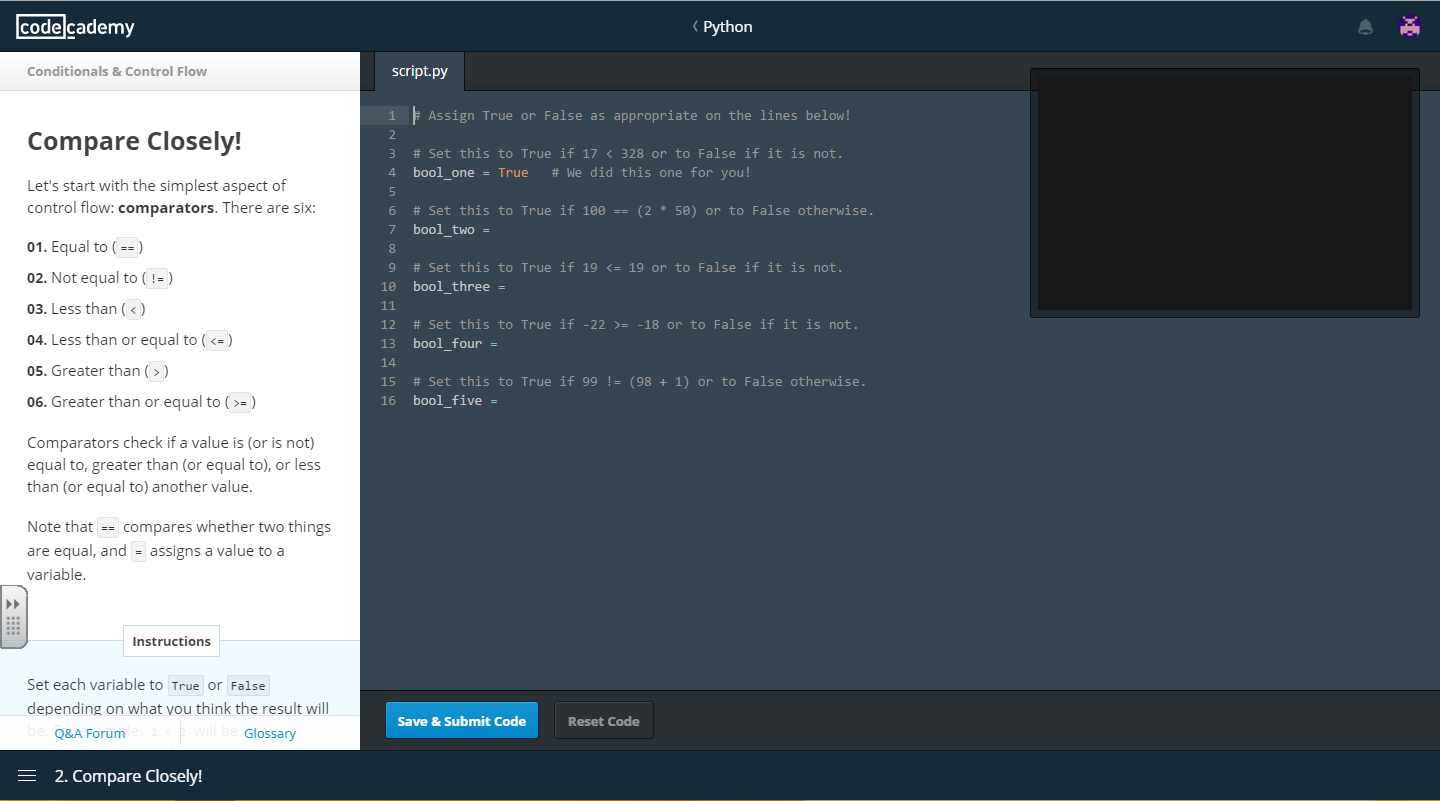The width and height of the screenshot is (1440, 801).
Task: Select the script.py tab
Action: point(419,71)
